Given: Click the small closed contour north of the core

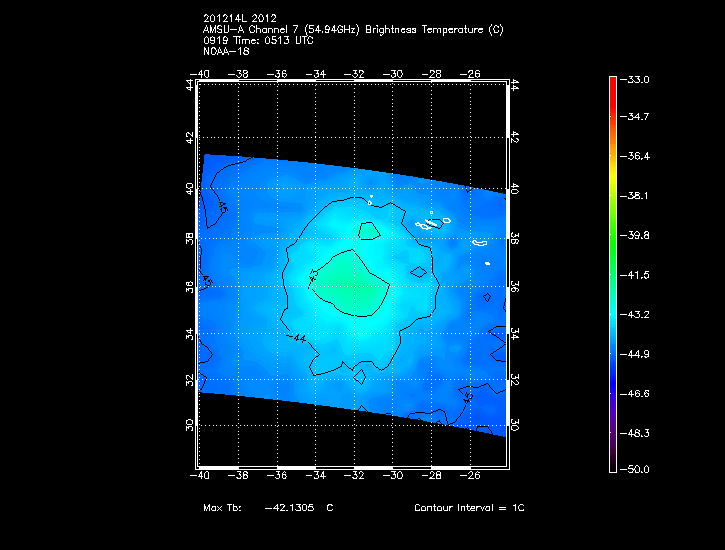Looking at the screenshot, I should tap(369, 231).
